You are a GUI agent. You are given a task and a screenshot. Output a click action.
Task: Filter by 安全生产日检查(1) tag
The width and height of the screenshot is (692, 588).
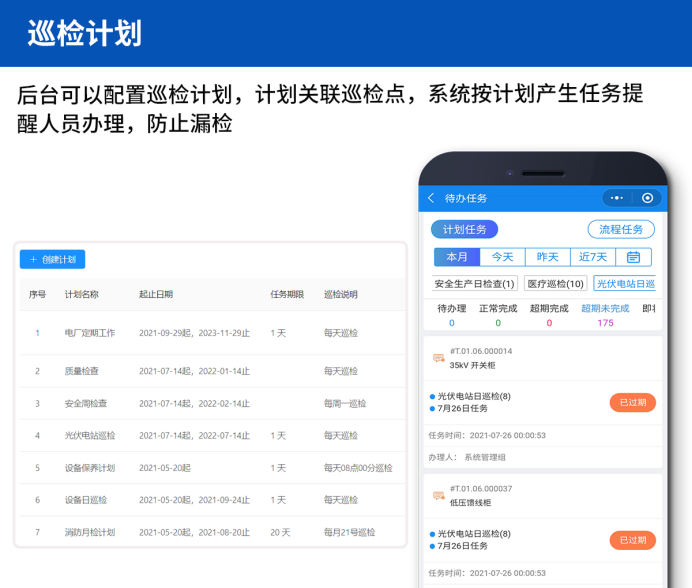tap(475, 284)
